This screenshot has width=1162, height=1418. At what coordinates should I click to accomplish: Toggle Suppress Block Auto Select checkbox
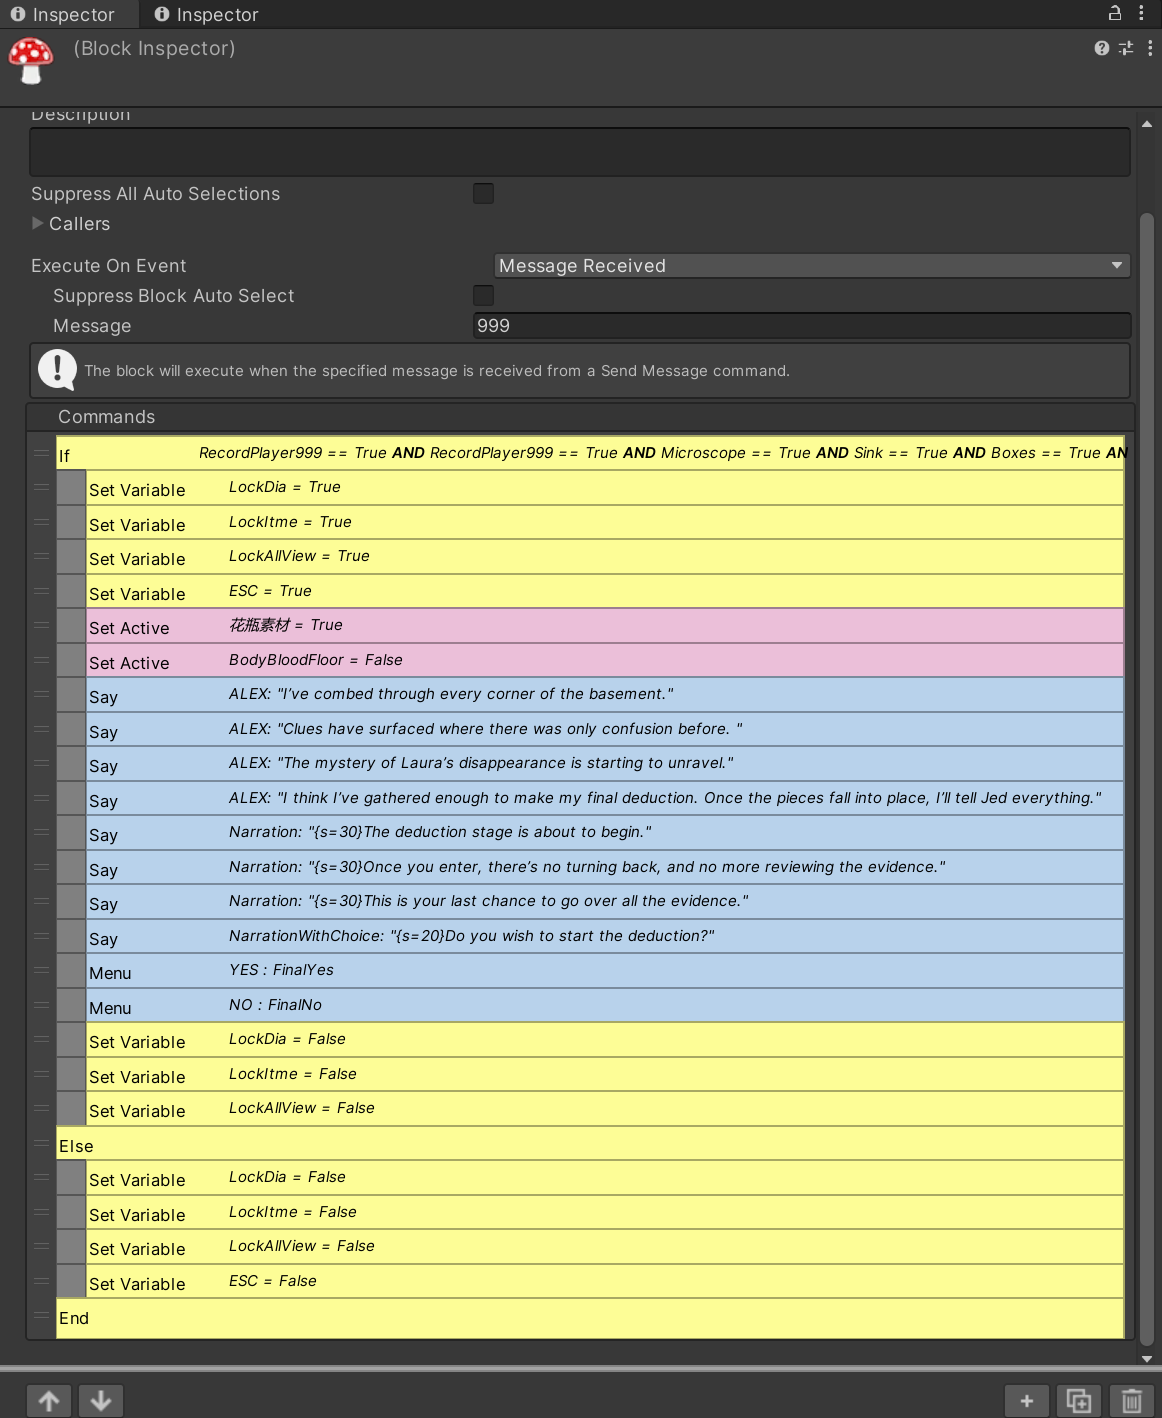[483, 295]
